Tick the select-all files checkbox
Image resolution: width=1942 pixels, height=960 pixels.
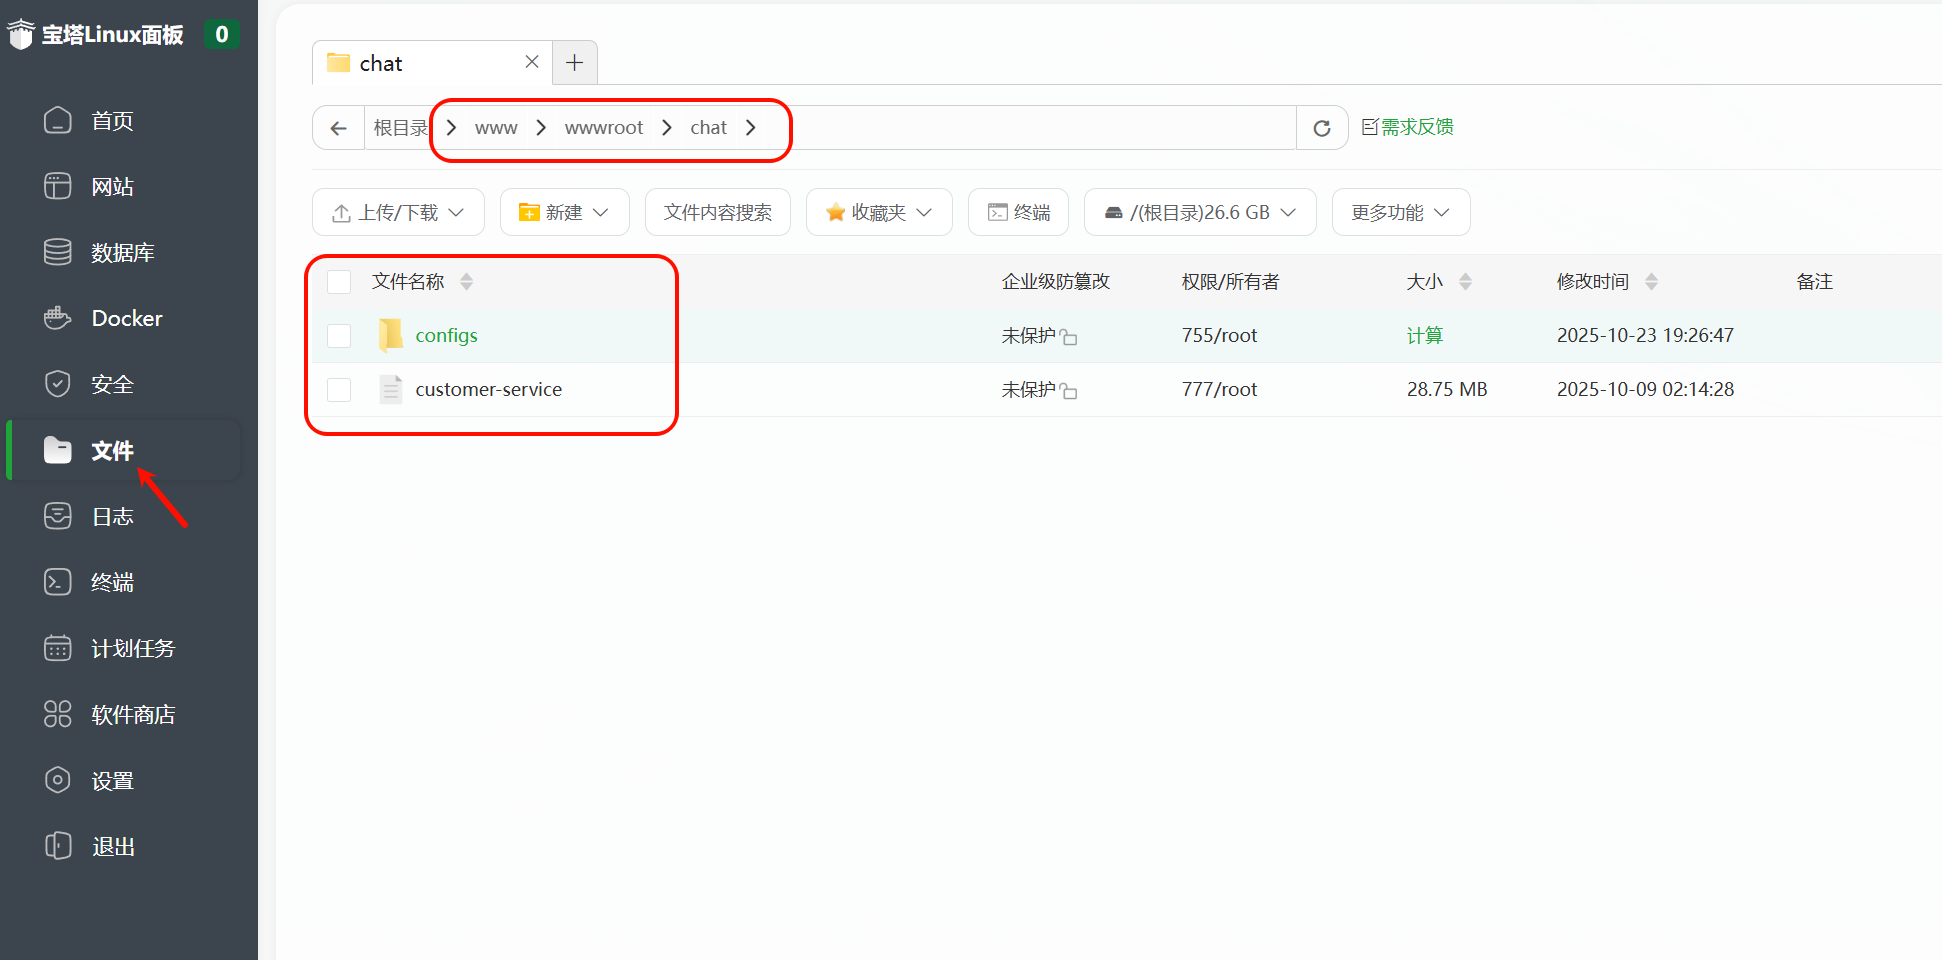pos(339,282)
